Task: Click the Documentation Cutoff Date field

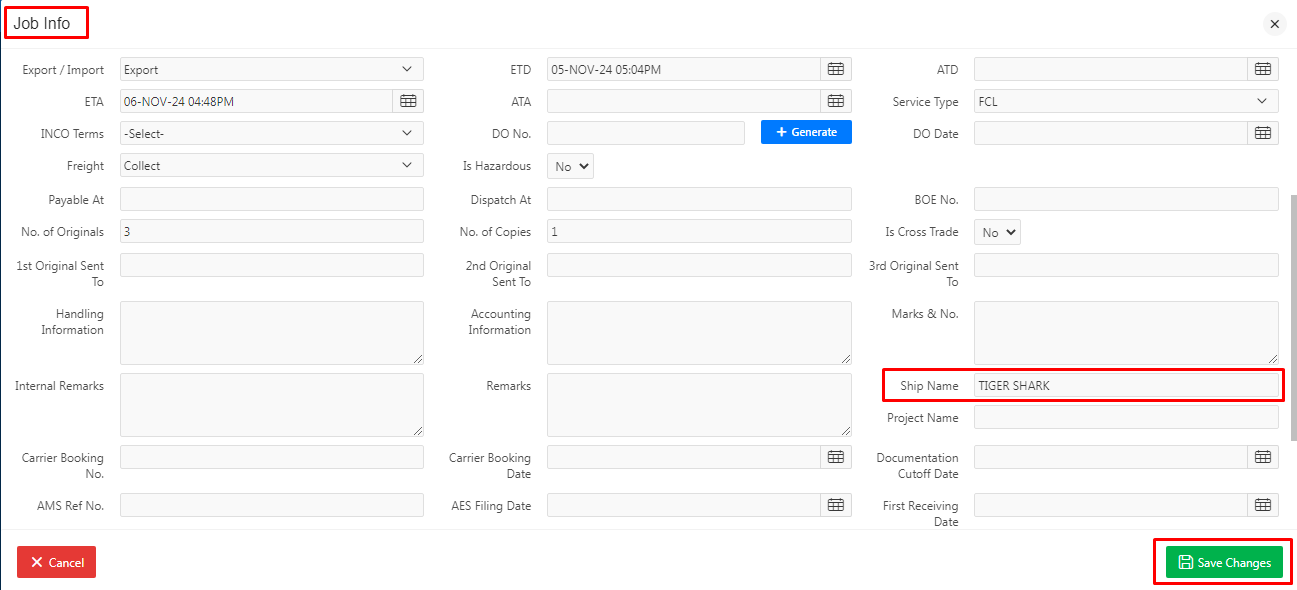Action: point(1111,457)
